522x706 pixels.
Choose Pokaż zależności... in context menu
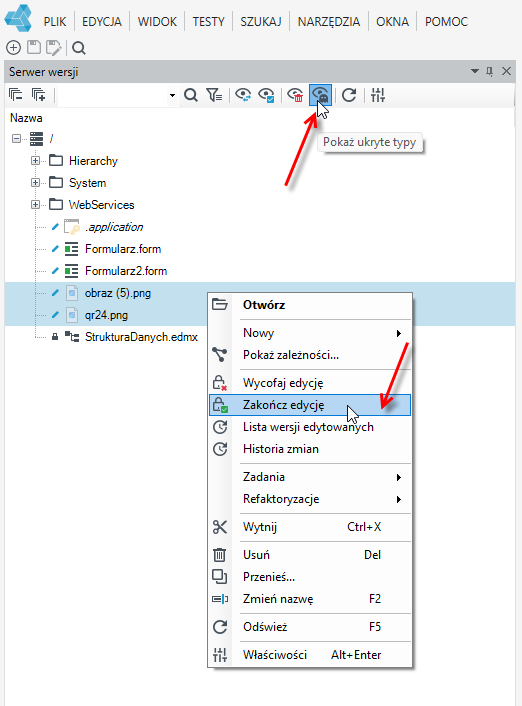coord(310,355)
